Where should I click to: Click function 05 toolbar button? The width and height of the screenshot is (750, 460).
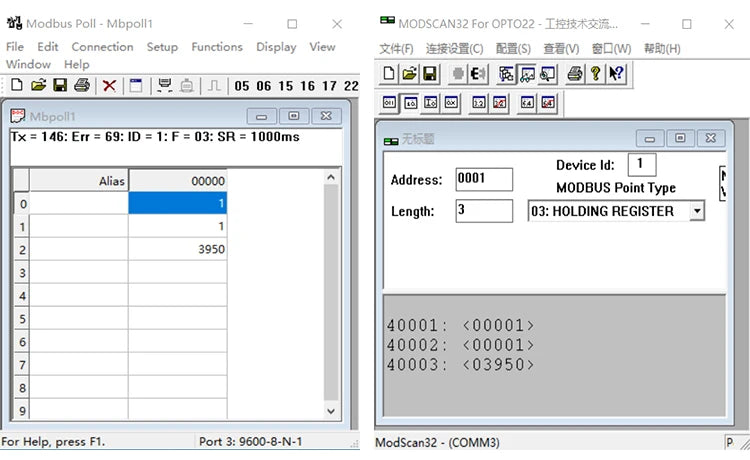coord(242,86)
